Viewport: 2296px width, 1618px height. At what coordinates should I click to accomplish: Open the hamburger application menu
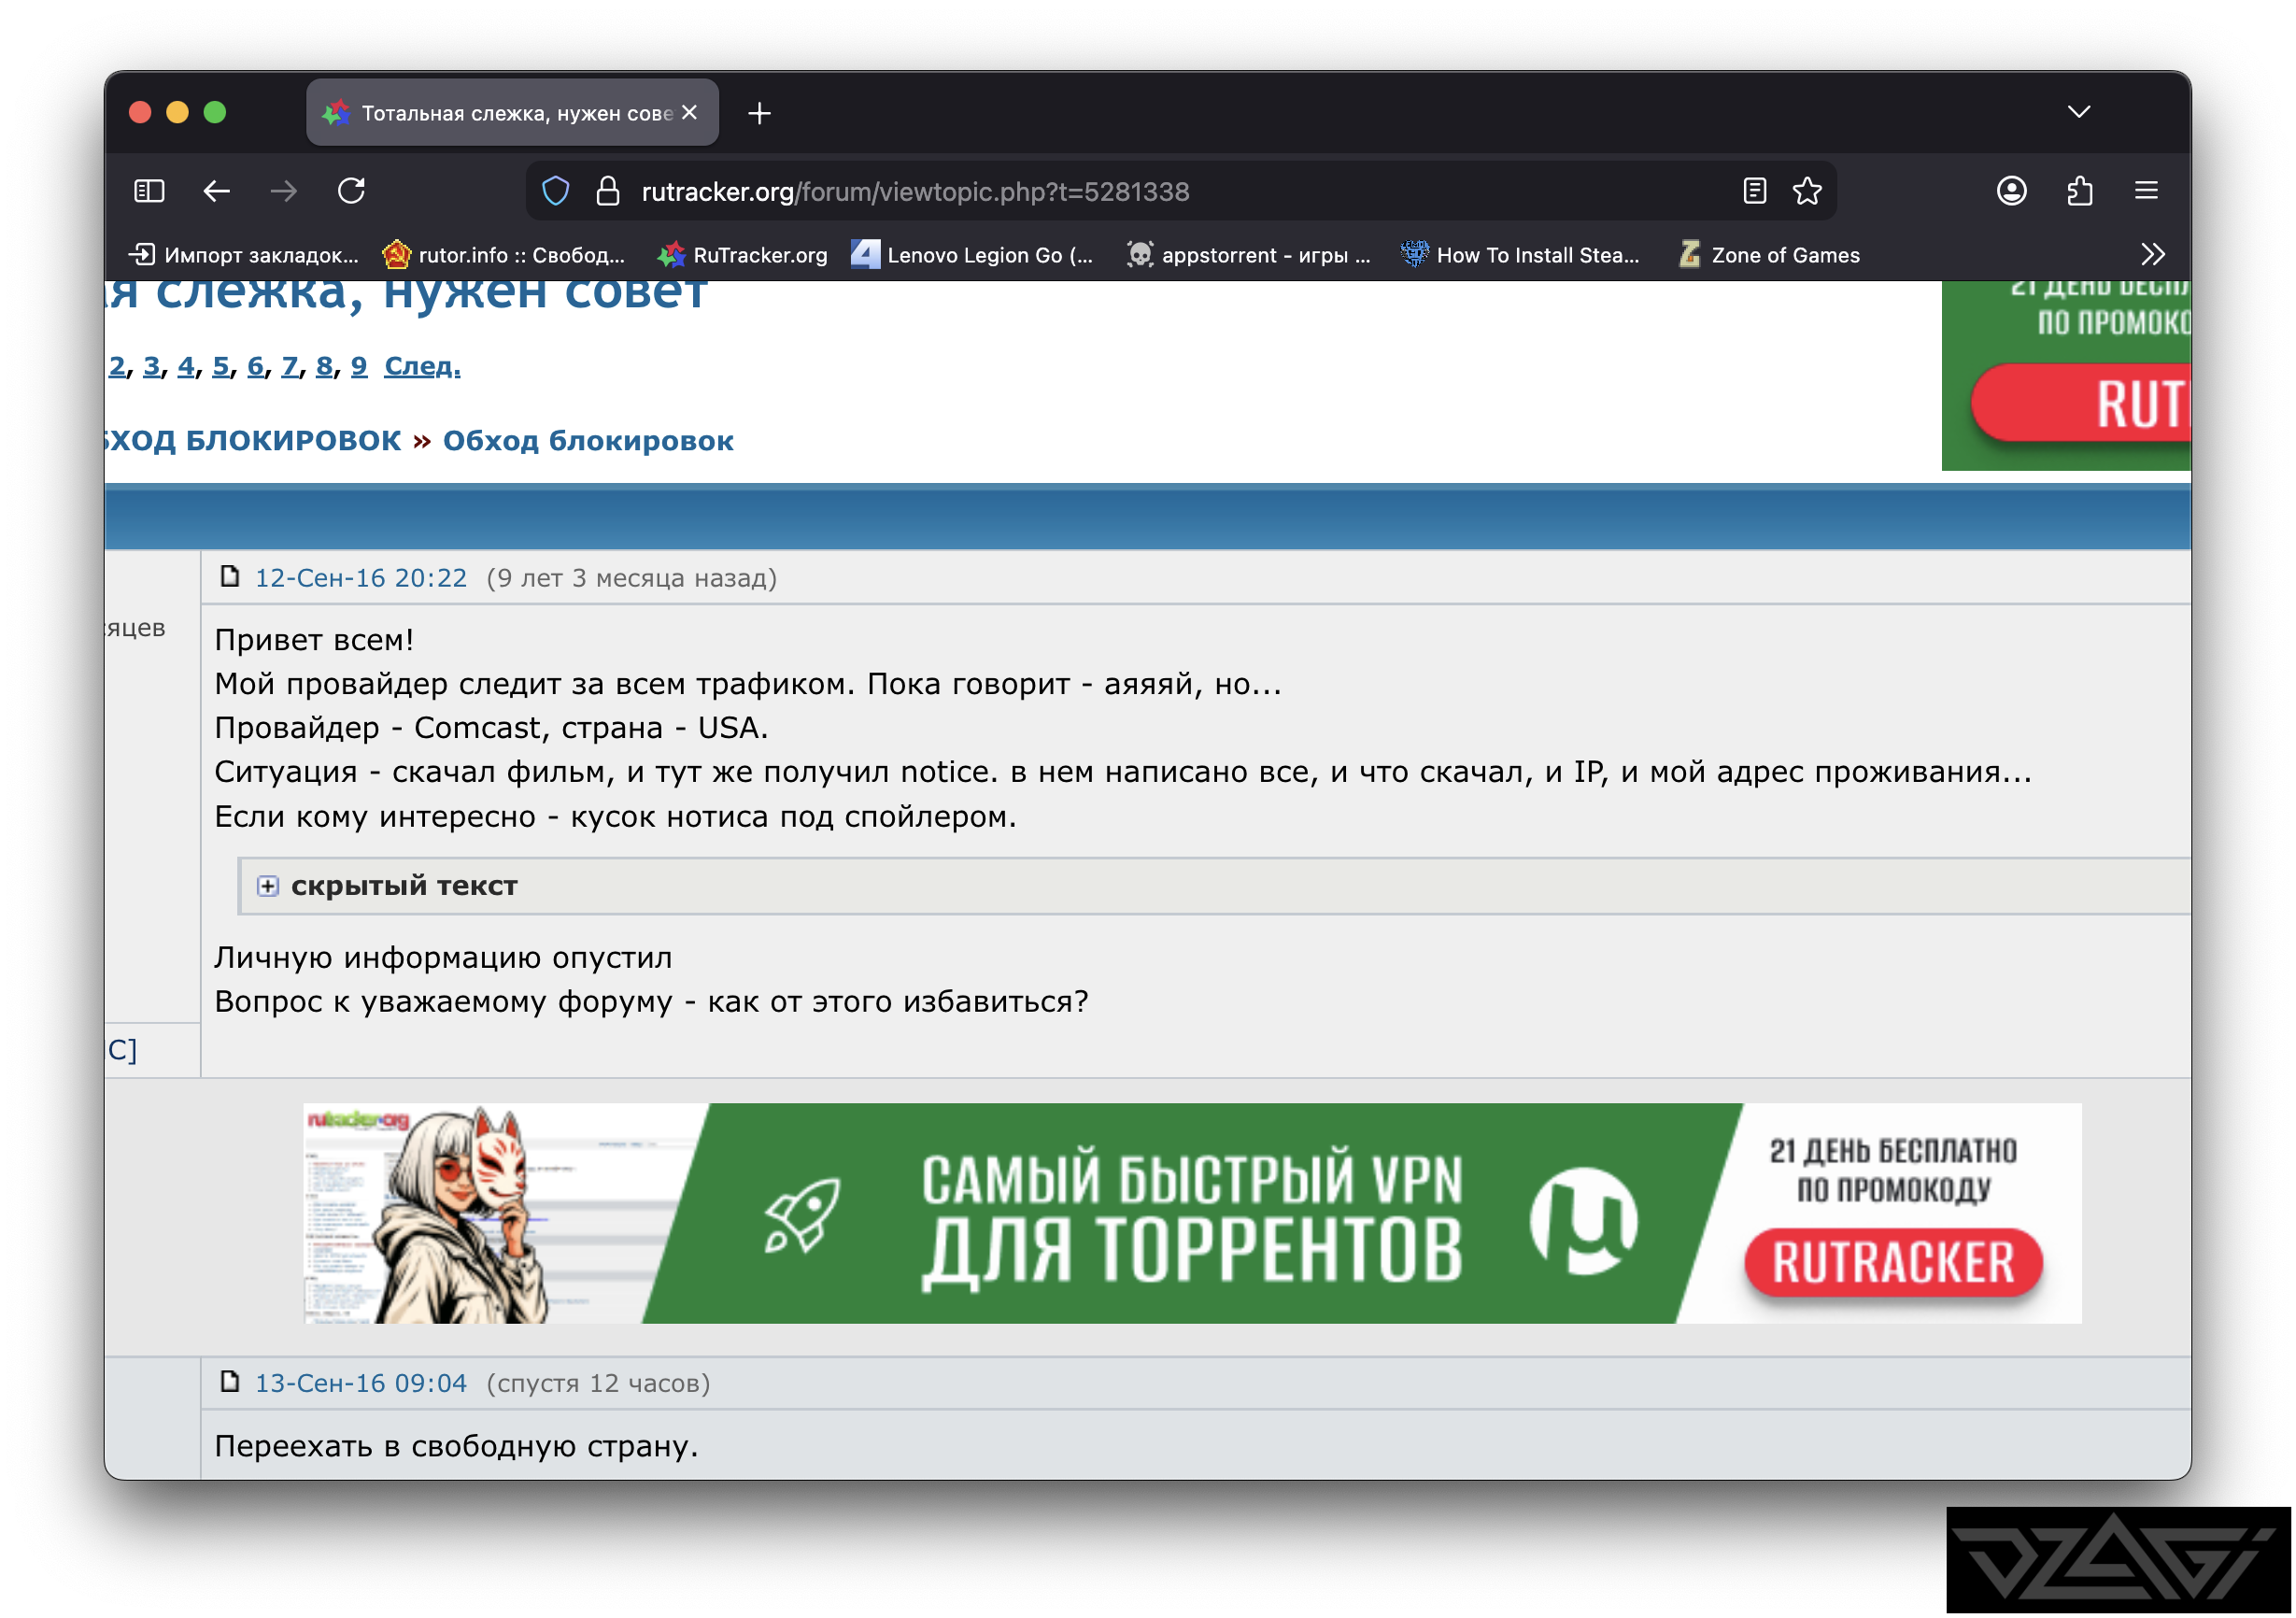tap(2146, 191)
